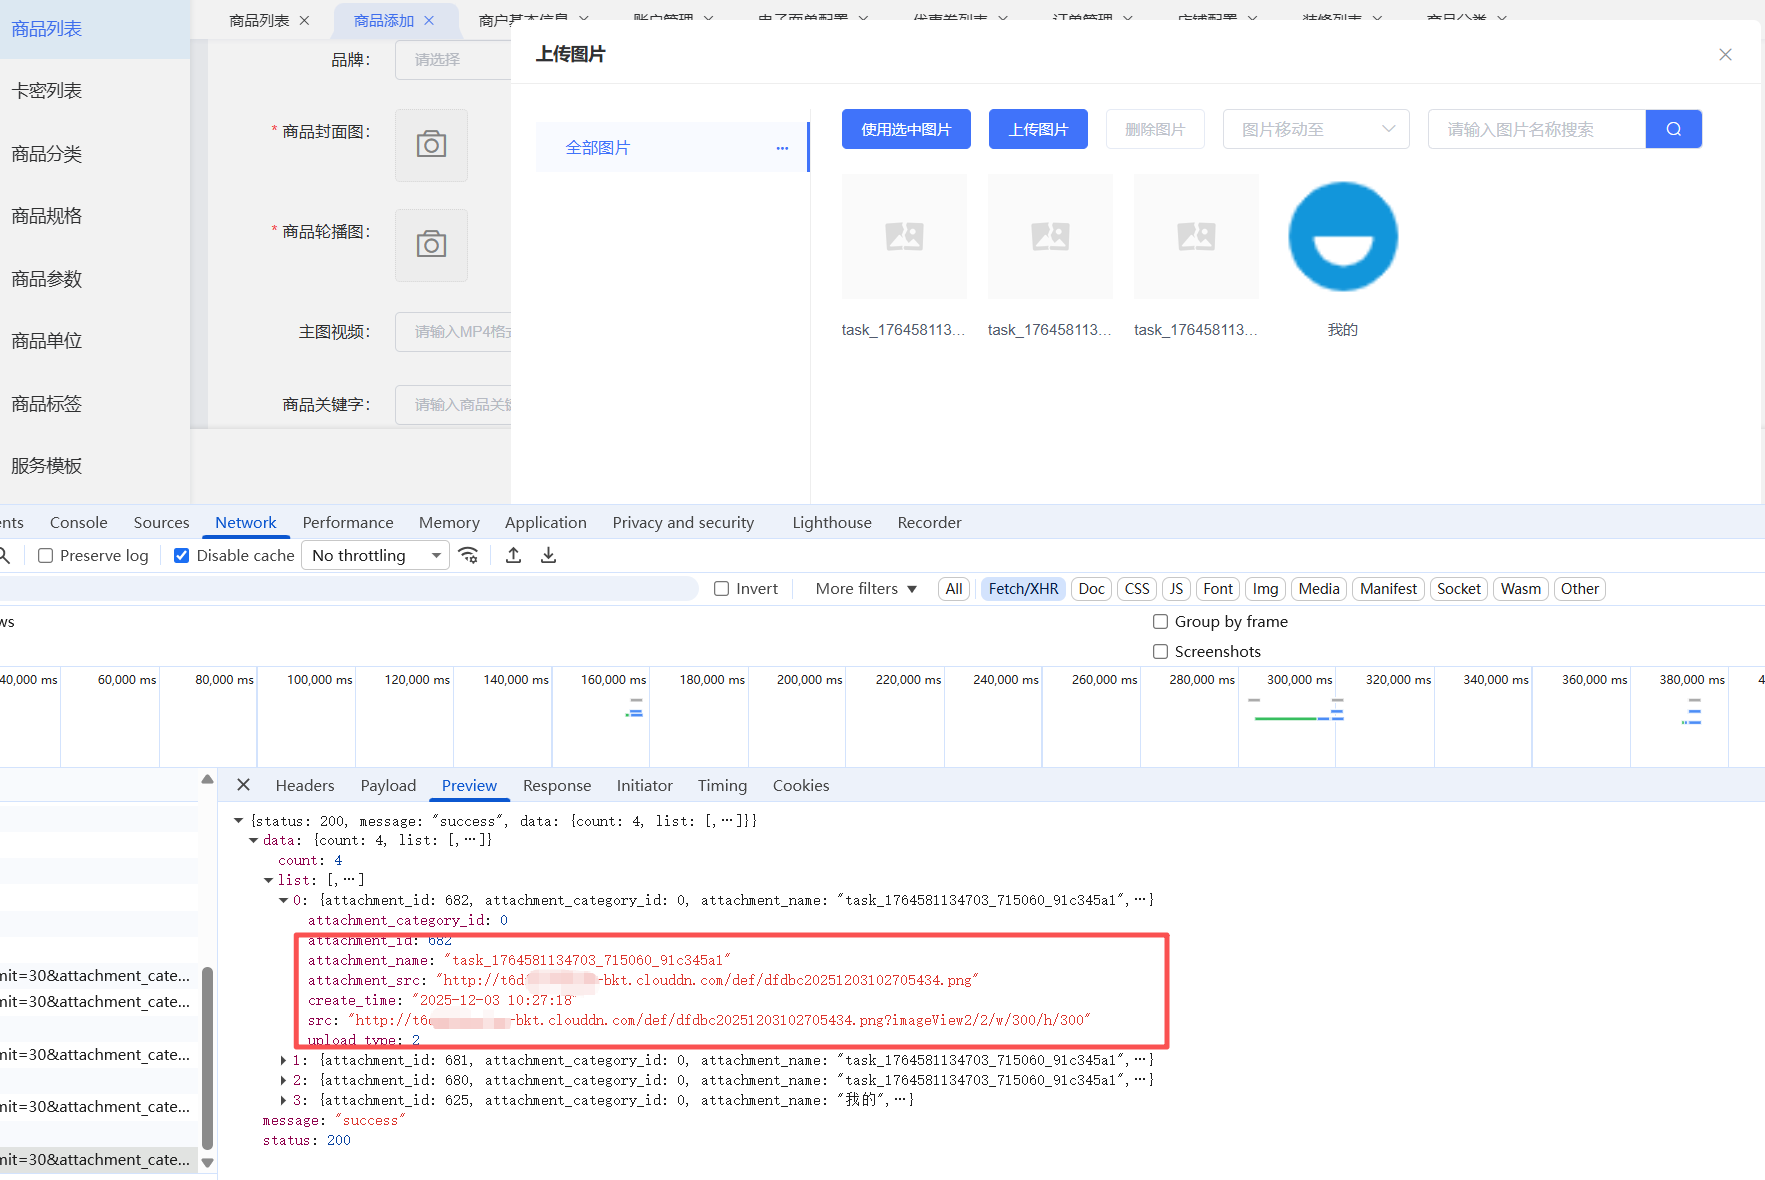This screenshot has height=1180, width=1765.
Task: Click the 使用选中图片 button
Action: click(905, 129)
